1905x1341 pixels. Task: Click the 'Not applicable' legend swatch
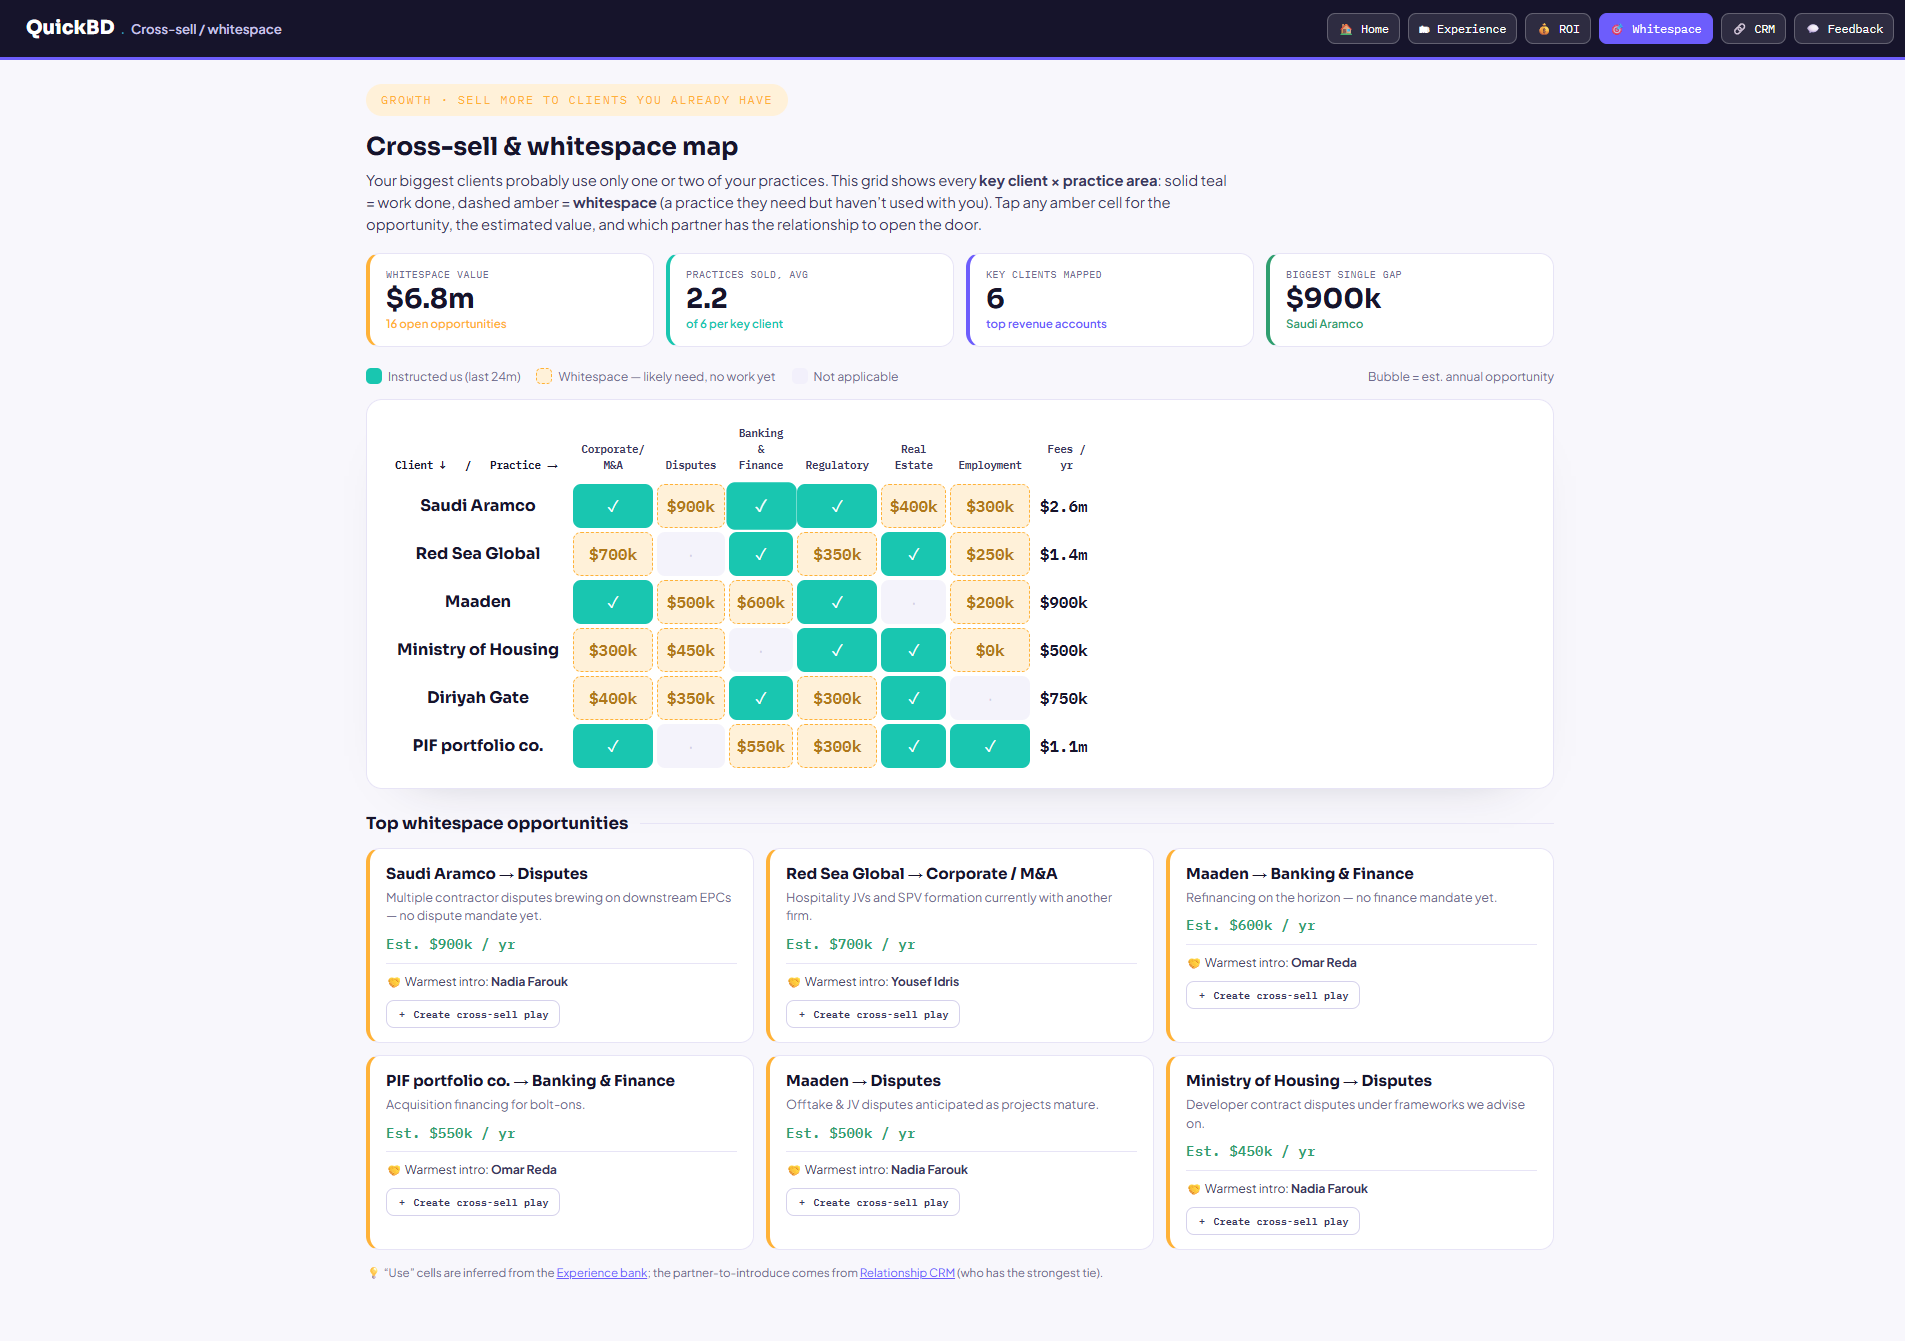coord(800,377)
